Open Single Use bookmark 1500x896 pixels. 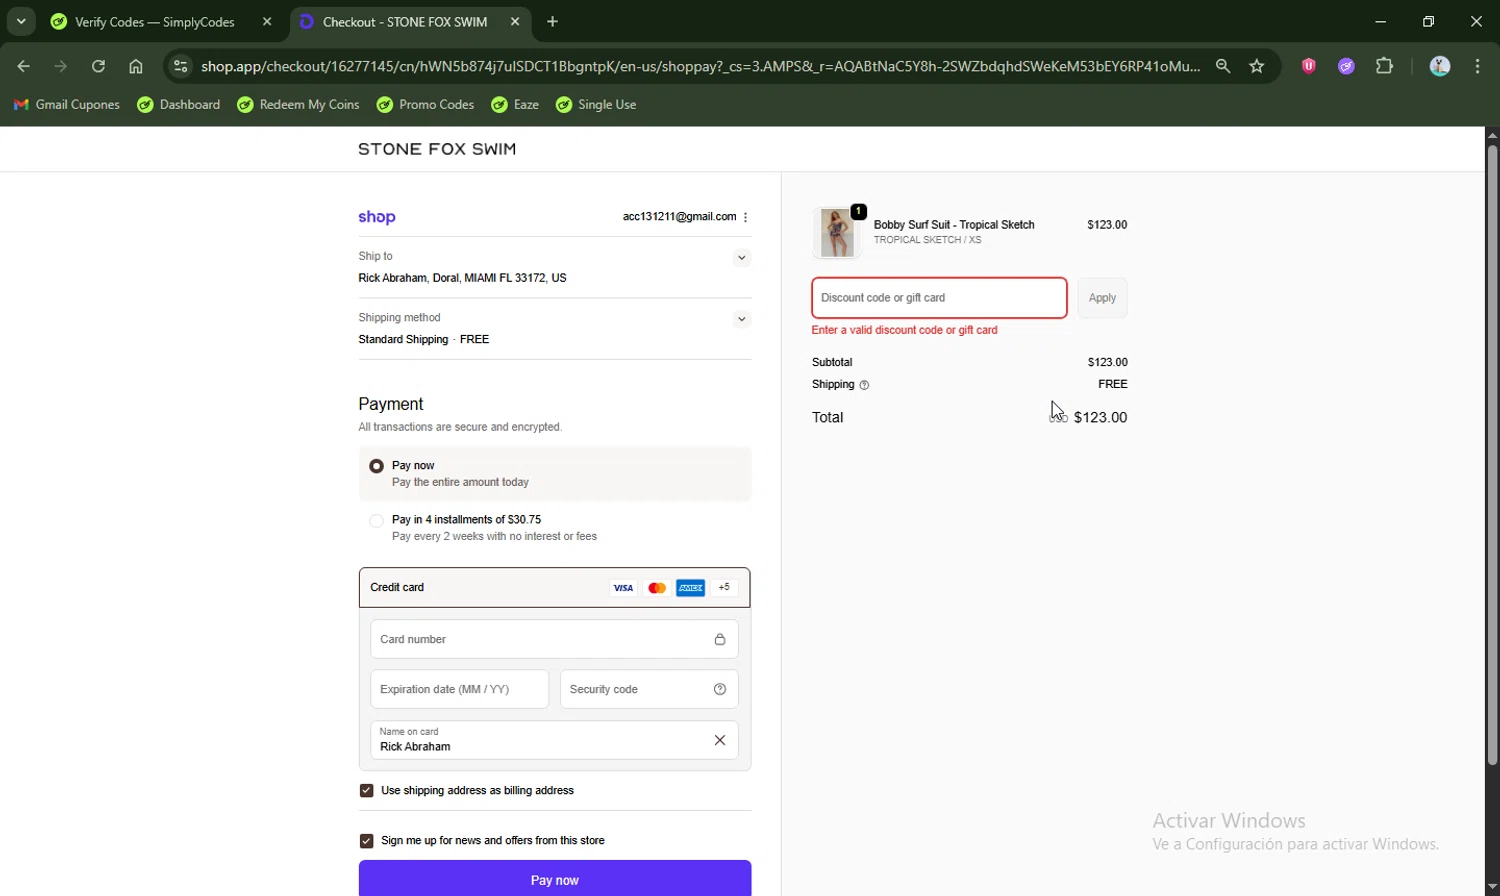(x=596, y=104)
